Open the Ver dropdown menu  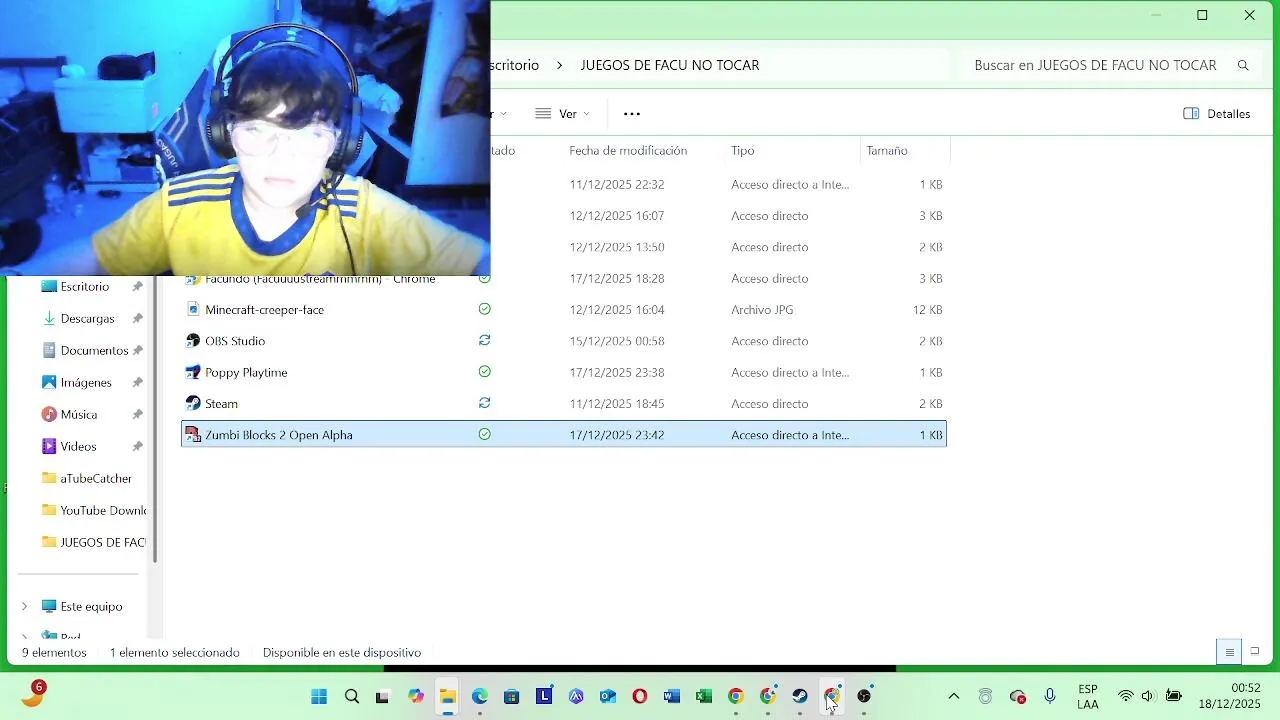pyautogui.click(x=562, y=114)
